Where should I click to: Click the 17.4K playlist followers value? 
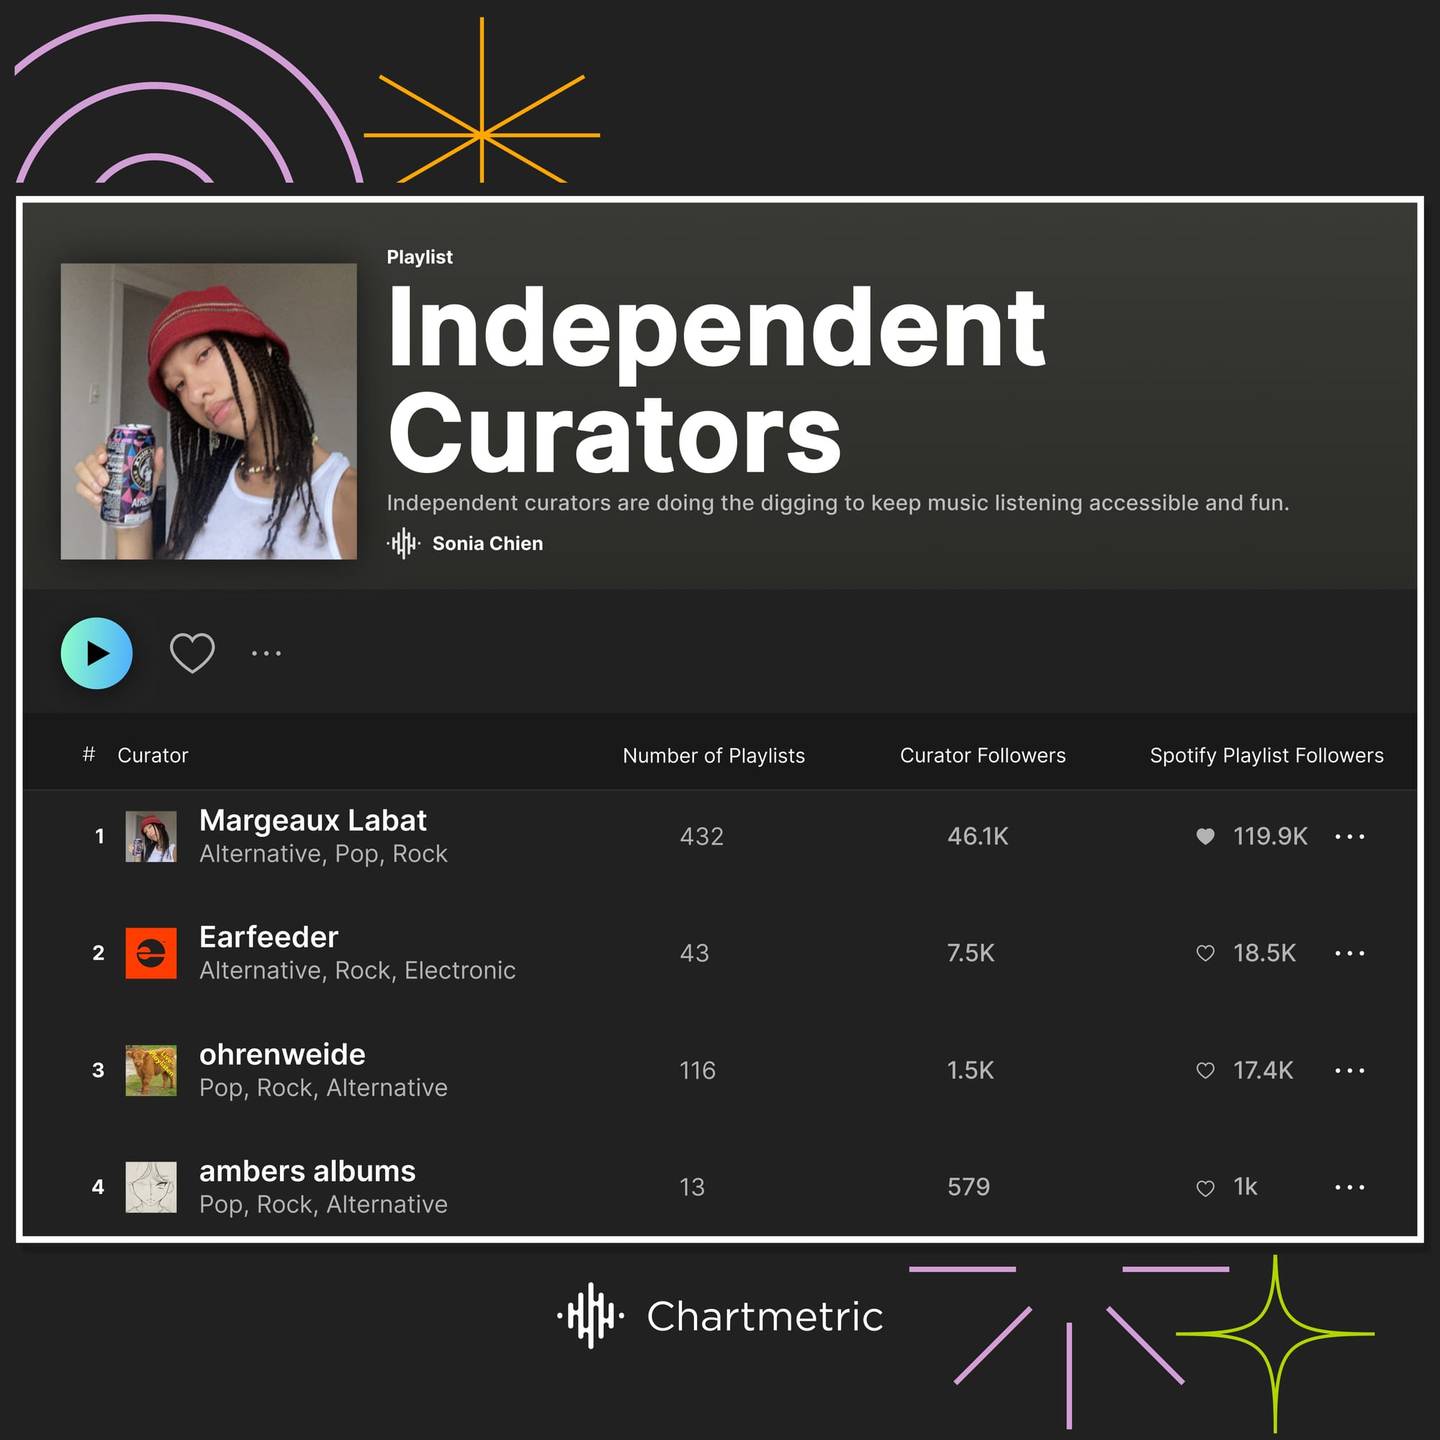coord(1263,1070)
